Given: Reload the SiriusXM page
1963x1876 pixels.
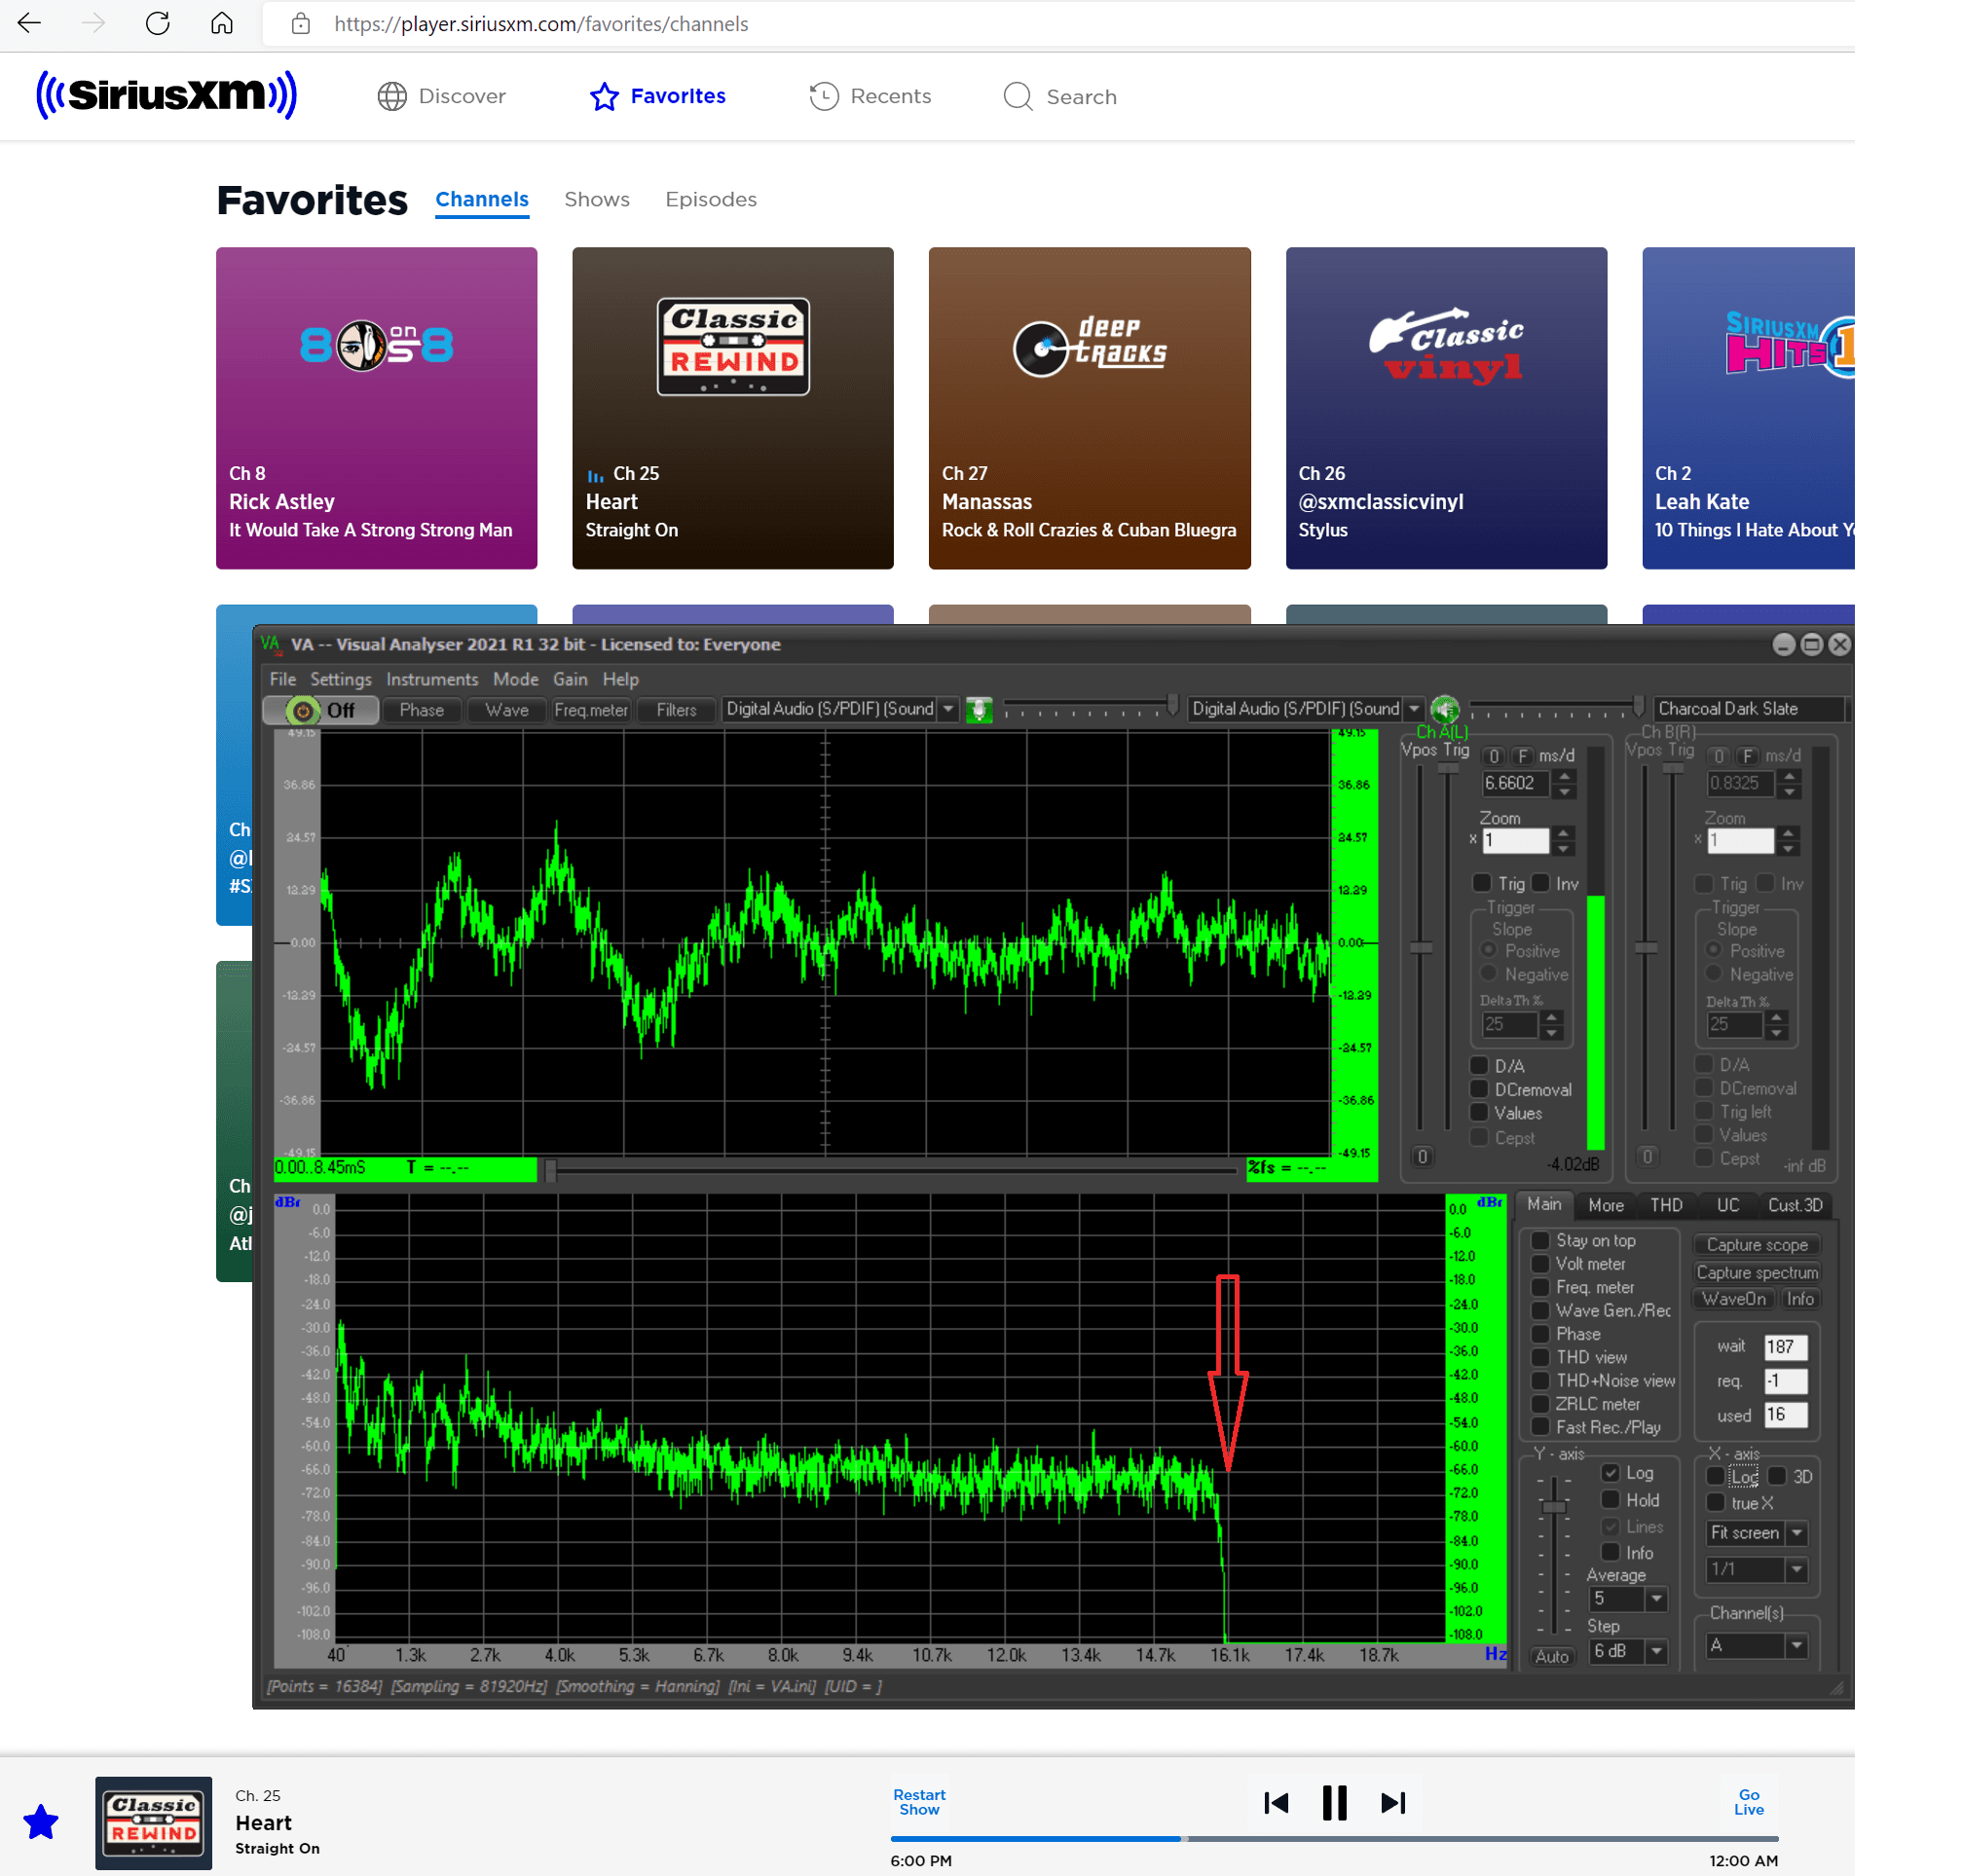Looking at the screenshot, I should pyautogui.click(x=158, y=23).
